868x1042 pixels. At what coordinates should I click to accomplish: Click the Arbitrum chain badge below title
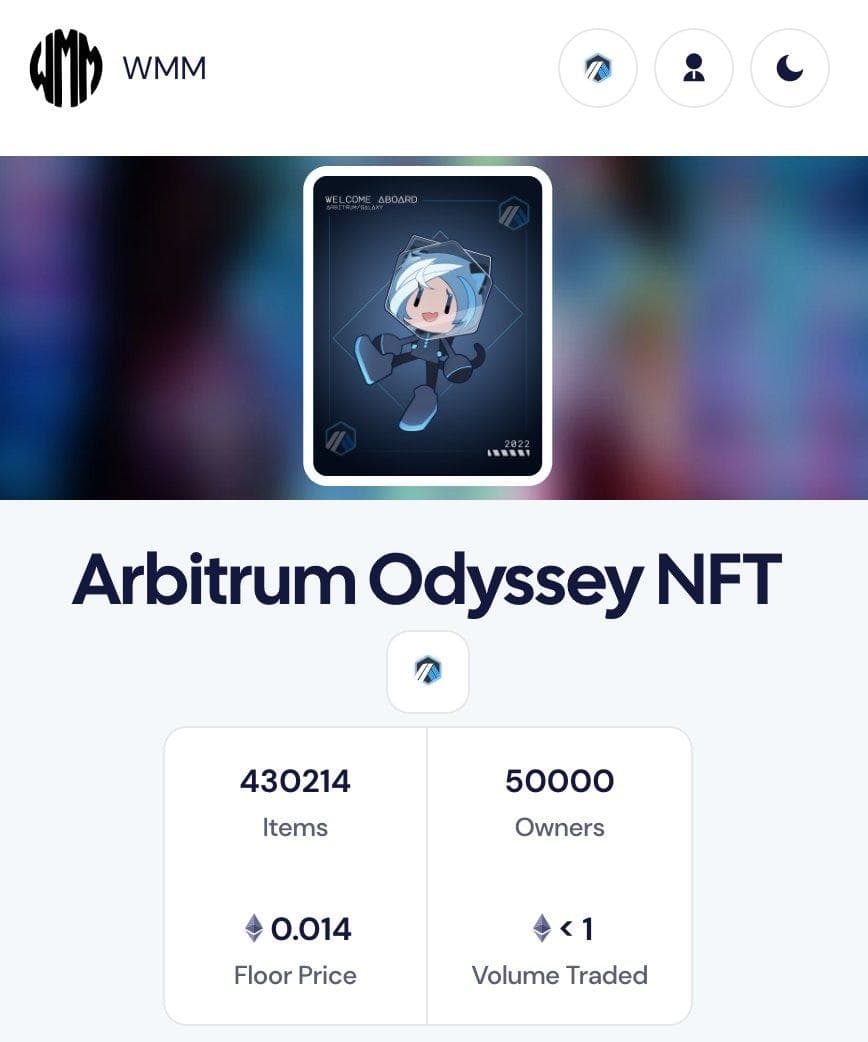pos(427,671)
